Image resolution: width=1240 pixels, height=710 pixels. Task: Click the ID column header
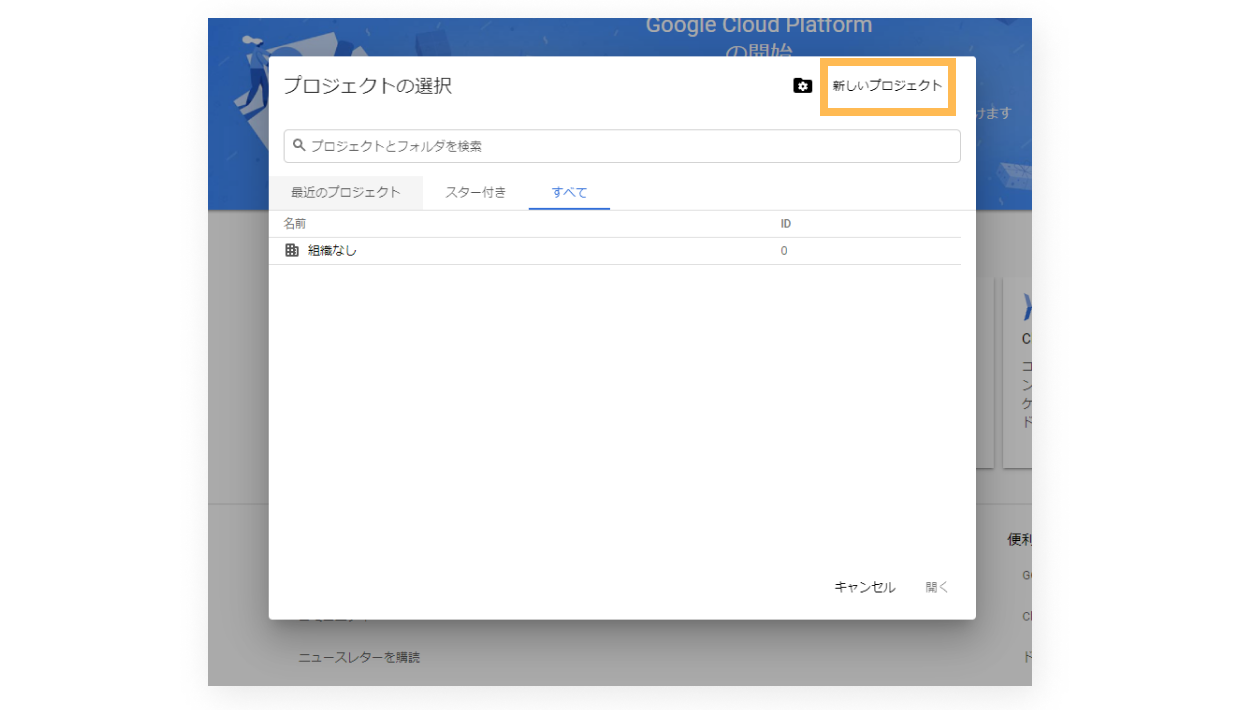(786, 224)
